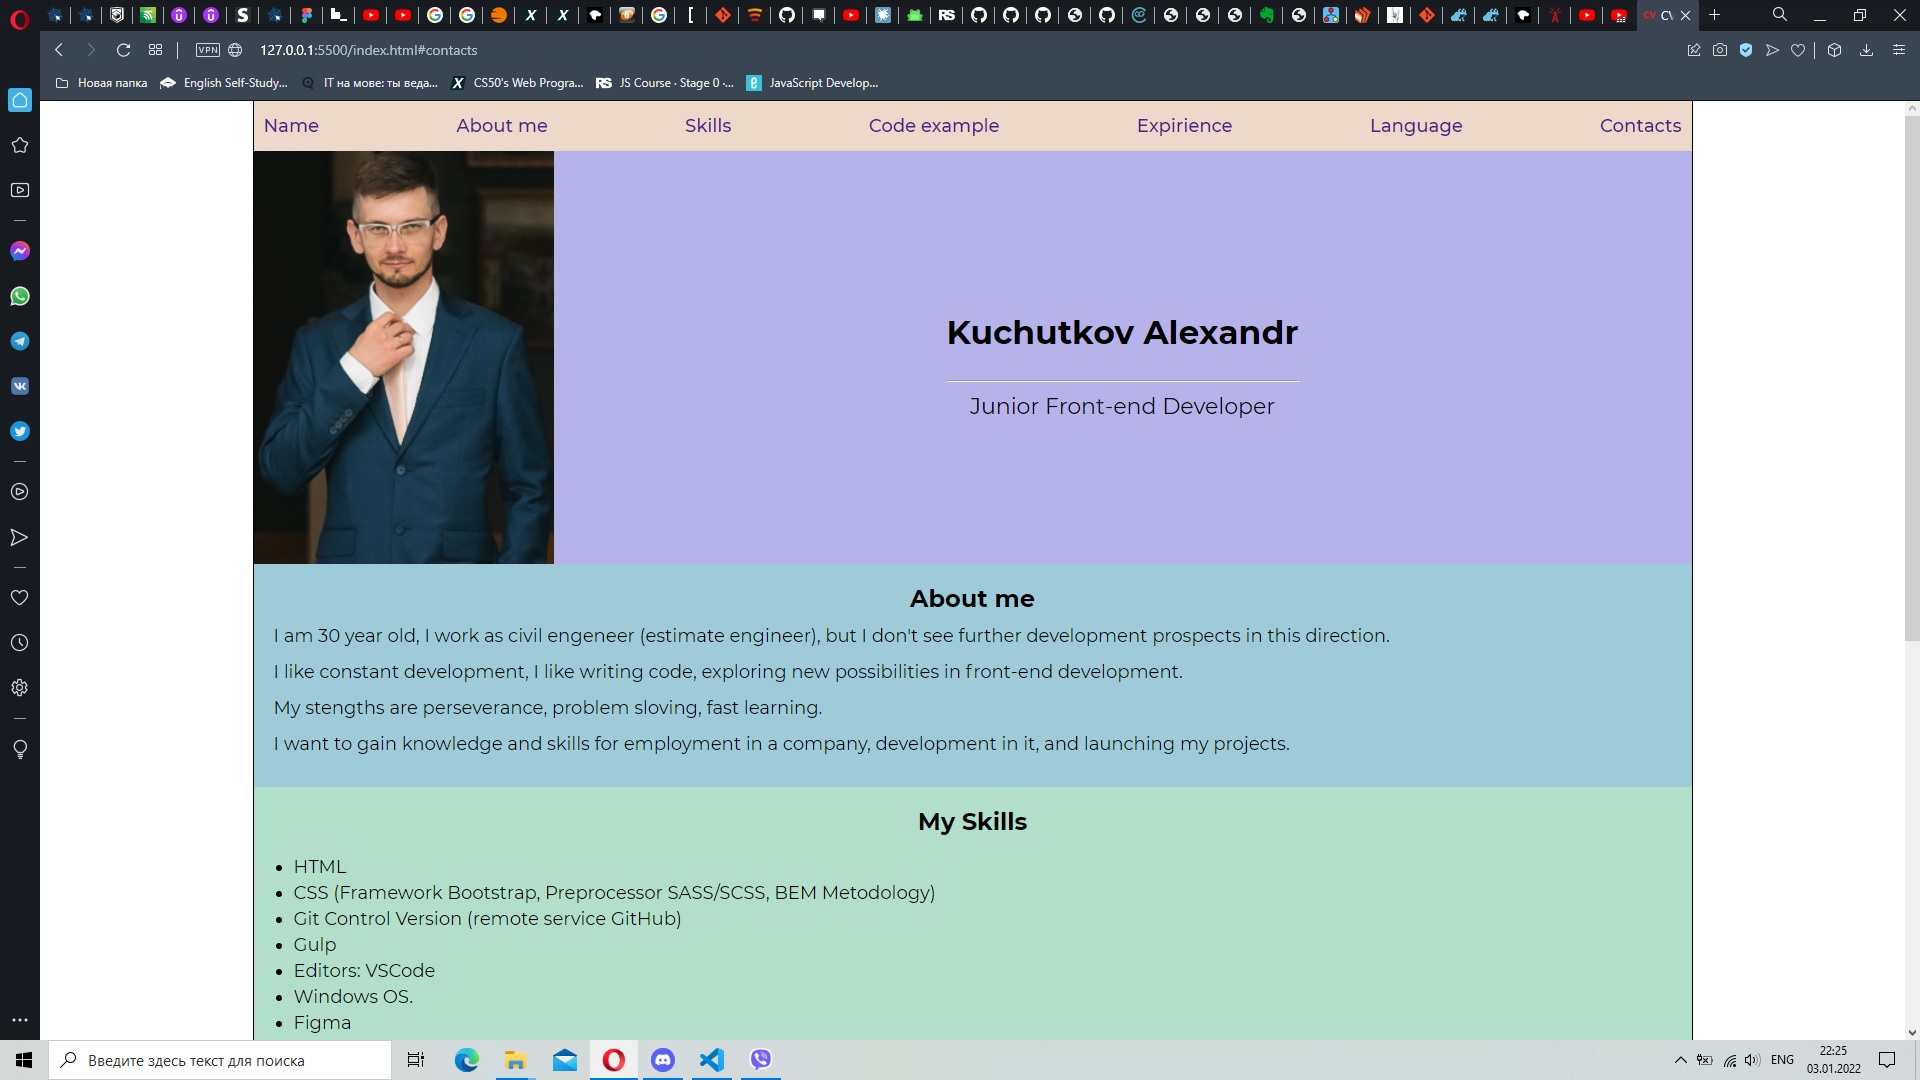This screenshot has width=1920, height=1080.
Task: Open VK in Opera sidebar
Action: point(20,386)
